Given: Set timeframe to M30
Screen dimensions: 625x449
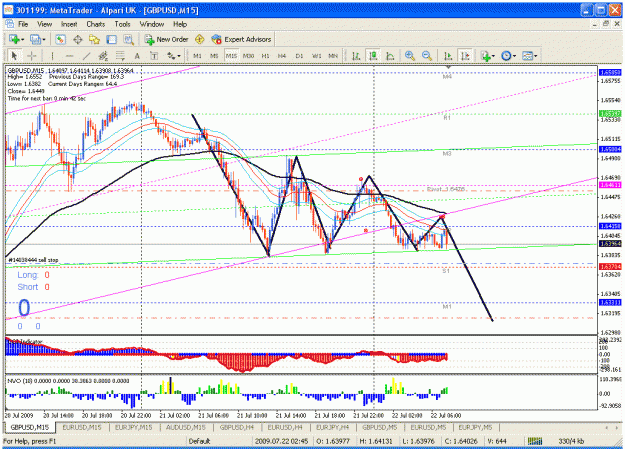Looking at the screenshot, I should click(248, 56).
